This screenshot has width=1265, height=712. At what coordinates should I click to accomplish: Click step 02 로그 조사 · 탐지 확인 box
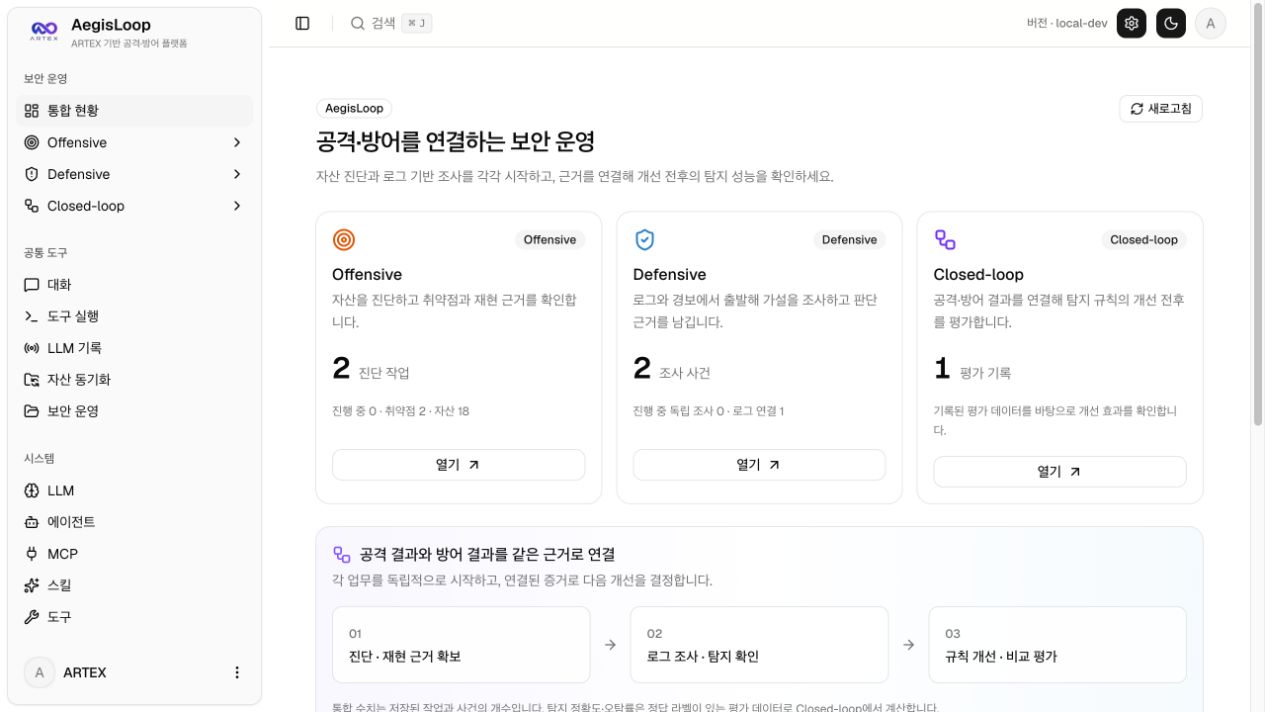759,645
